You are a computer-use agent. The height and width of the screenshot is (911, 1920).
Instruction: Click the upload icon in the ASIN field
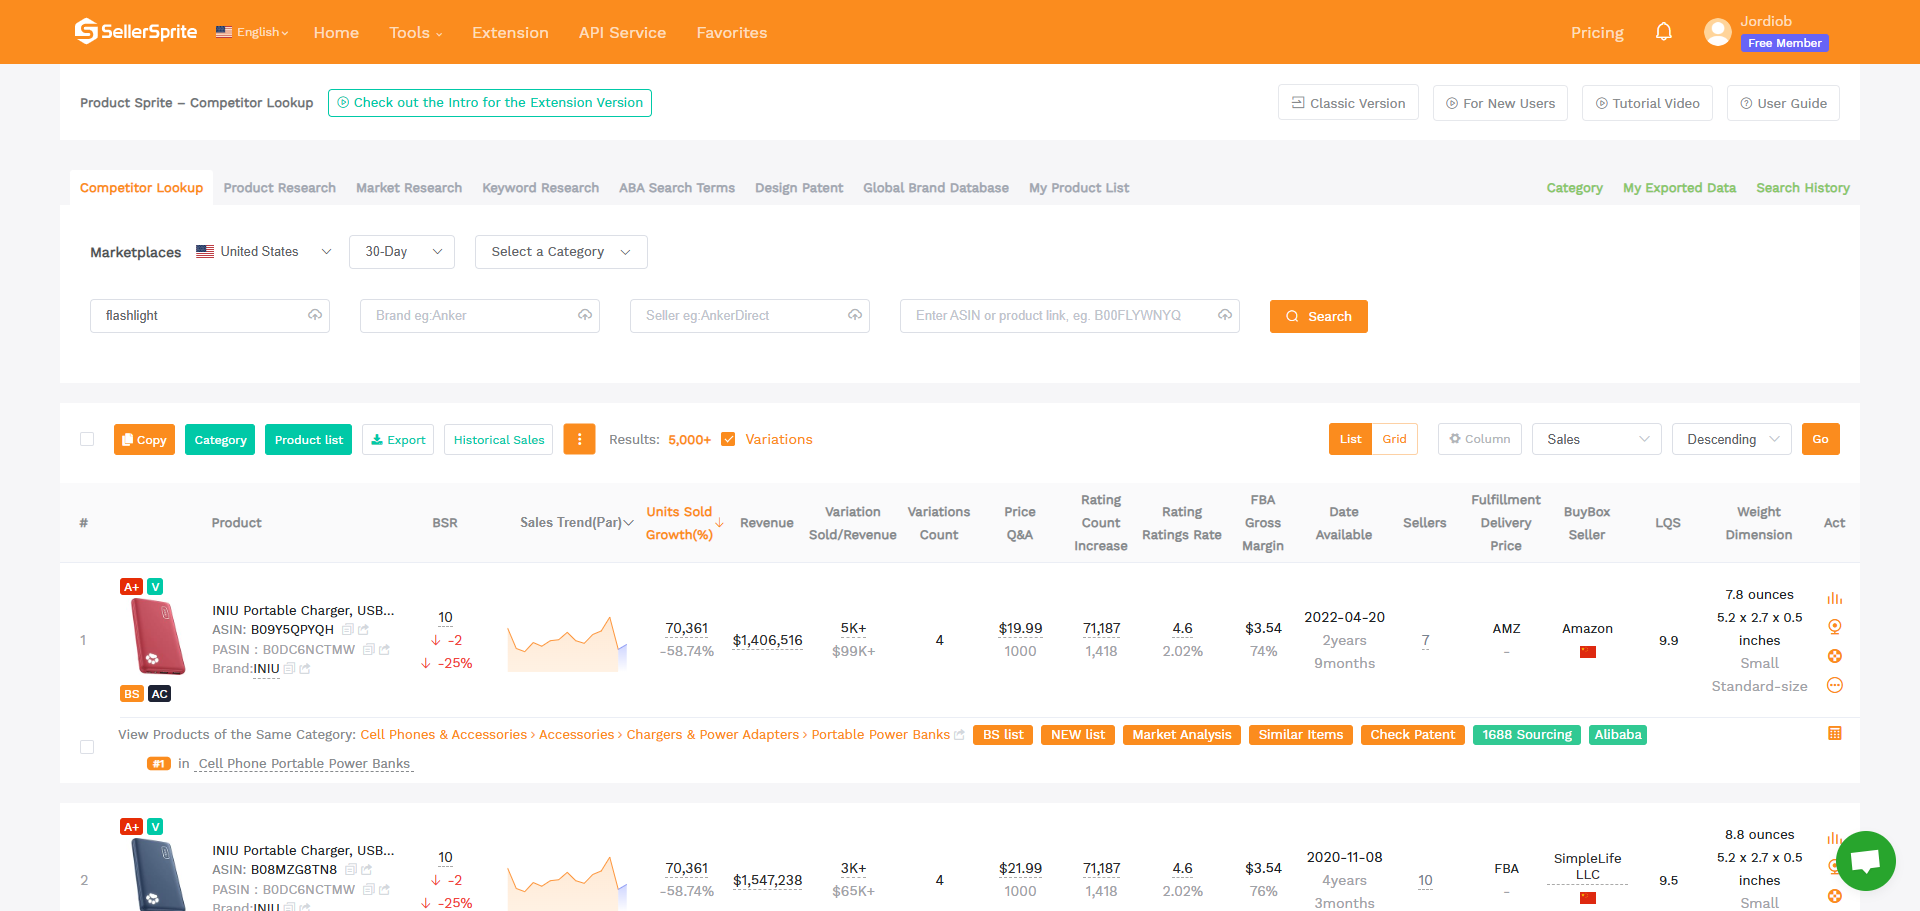pyautogui.click(x=1225, y=315)
